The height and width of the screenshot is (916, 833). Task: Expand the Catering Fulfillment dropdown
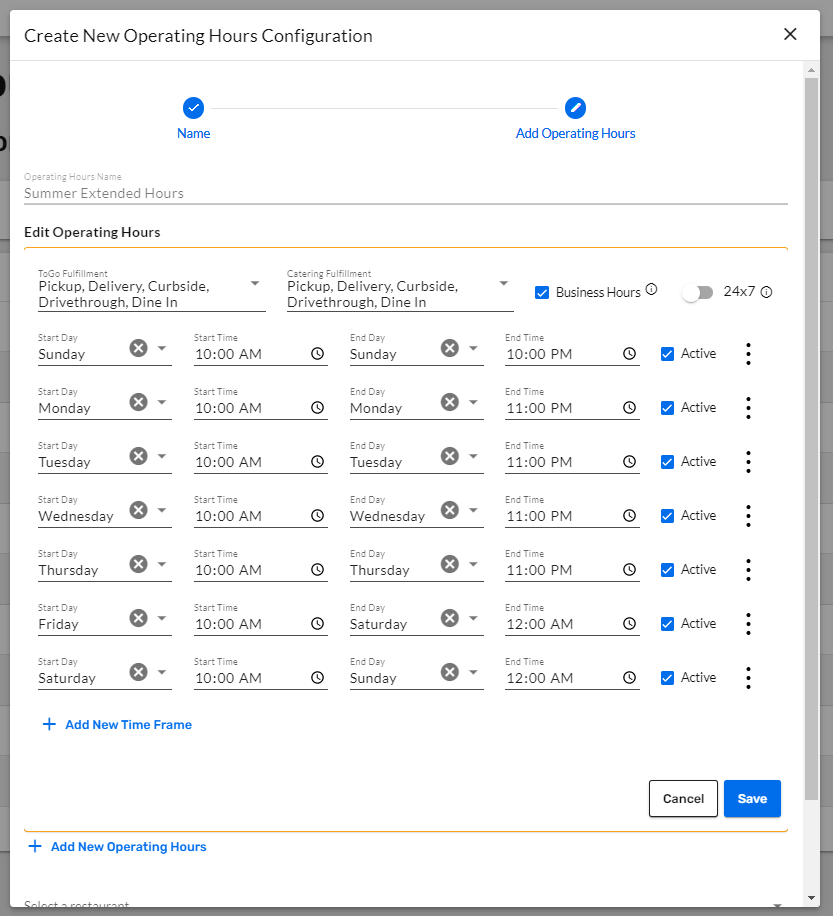pyautogui.click(x=504, y=283)
